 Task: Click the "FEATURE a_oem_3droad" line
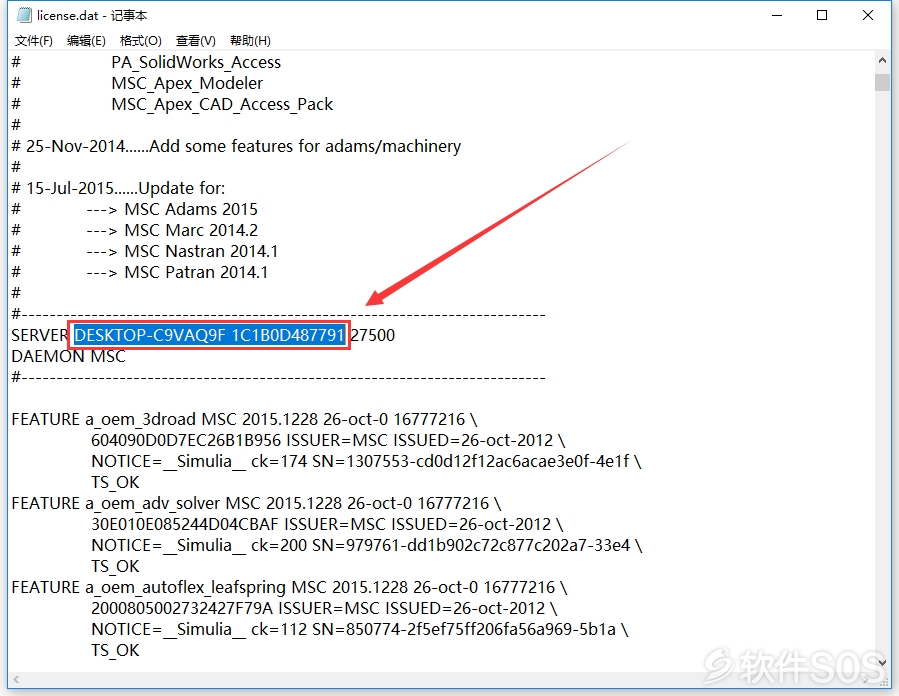click(244, 420)
